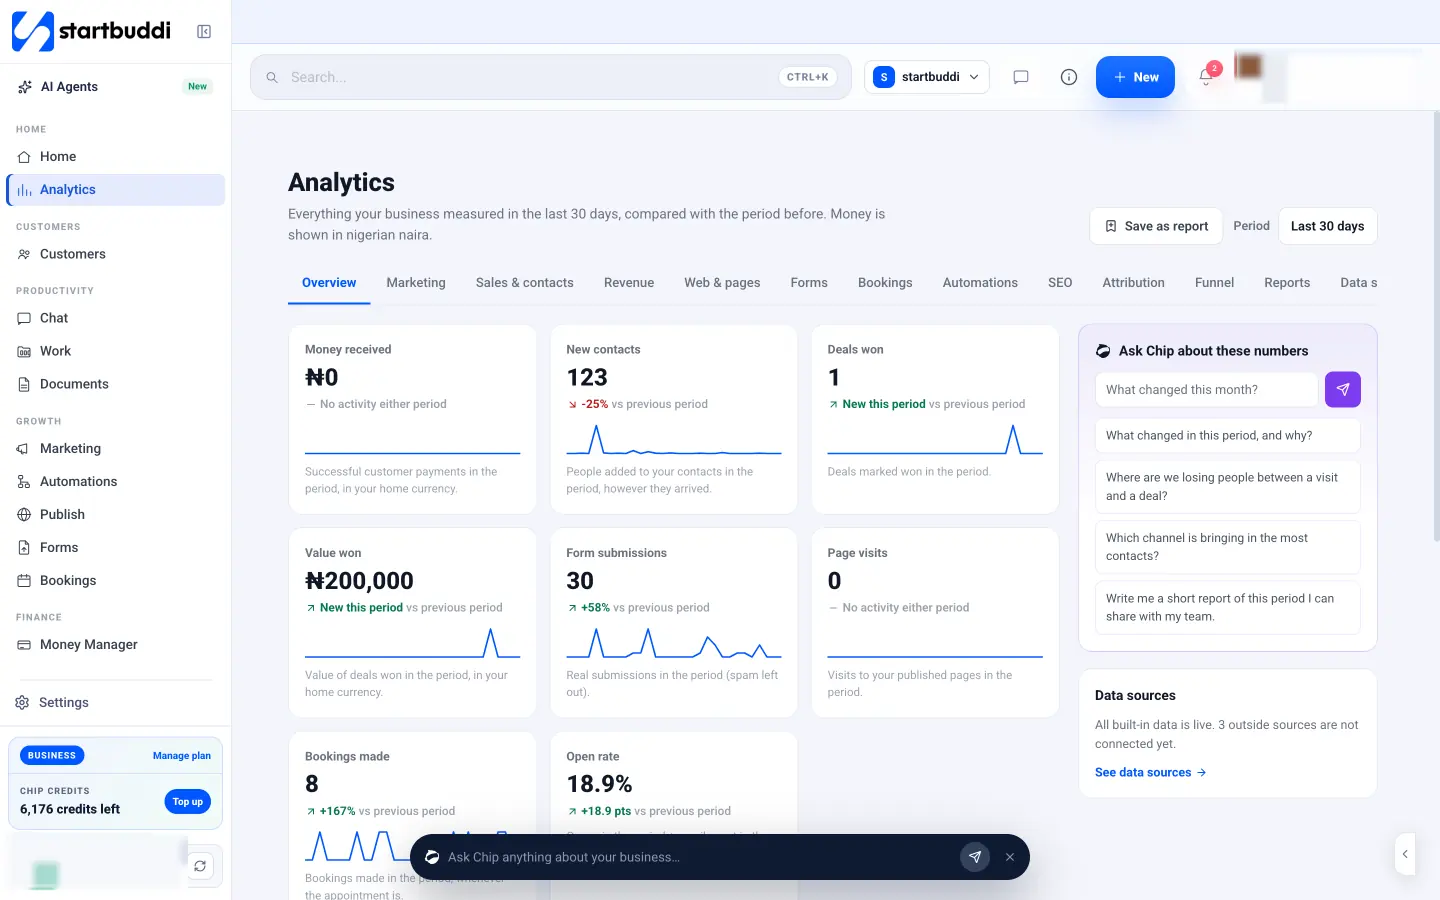1440x900 pixels.
Task: Open the chat message icon in top bar
Action: [1021, 77]
